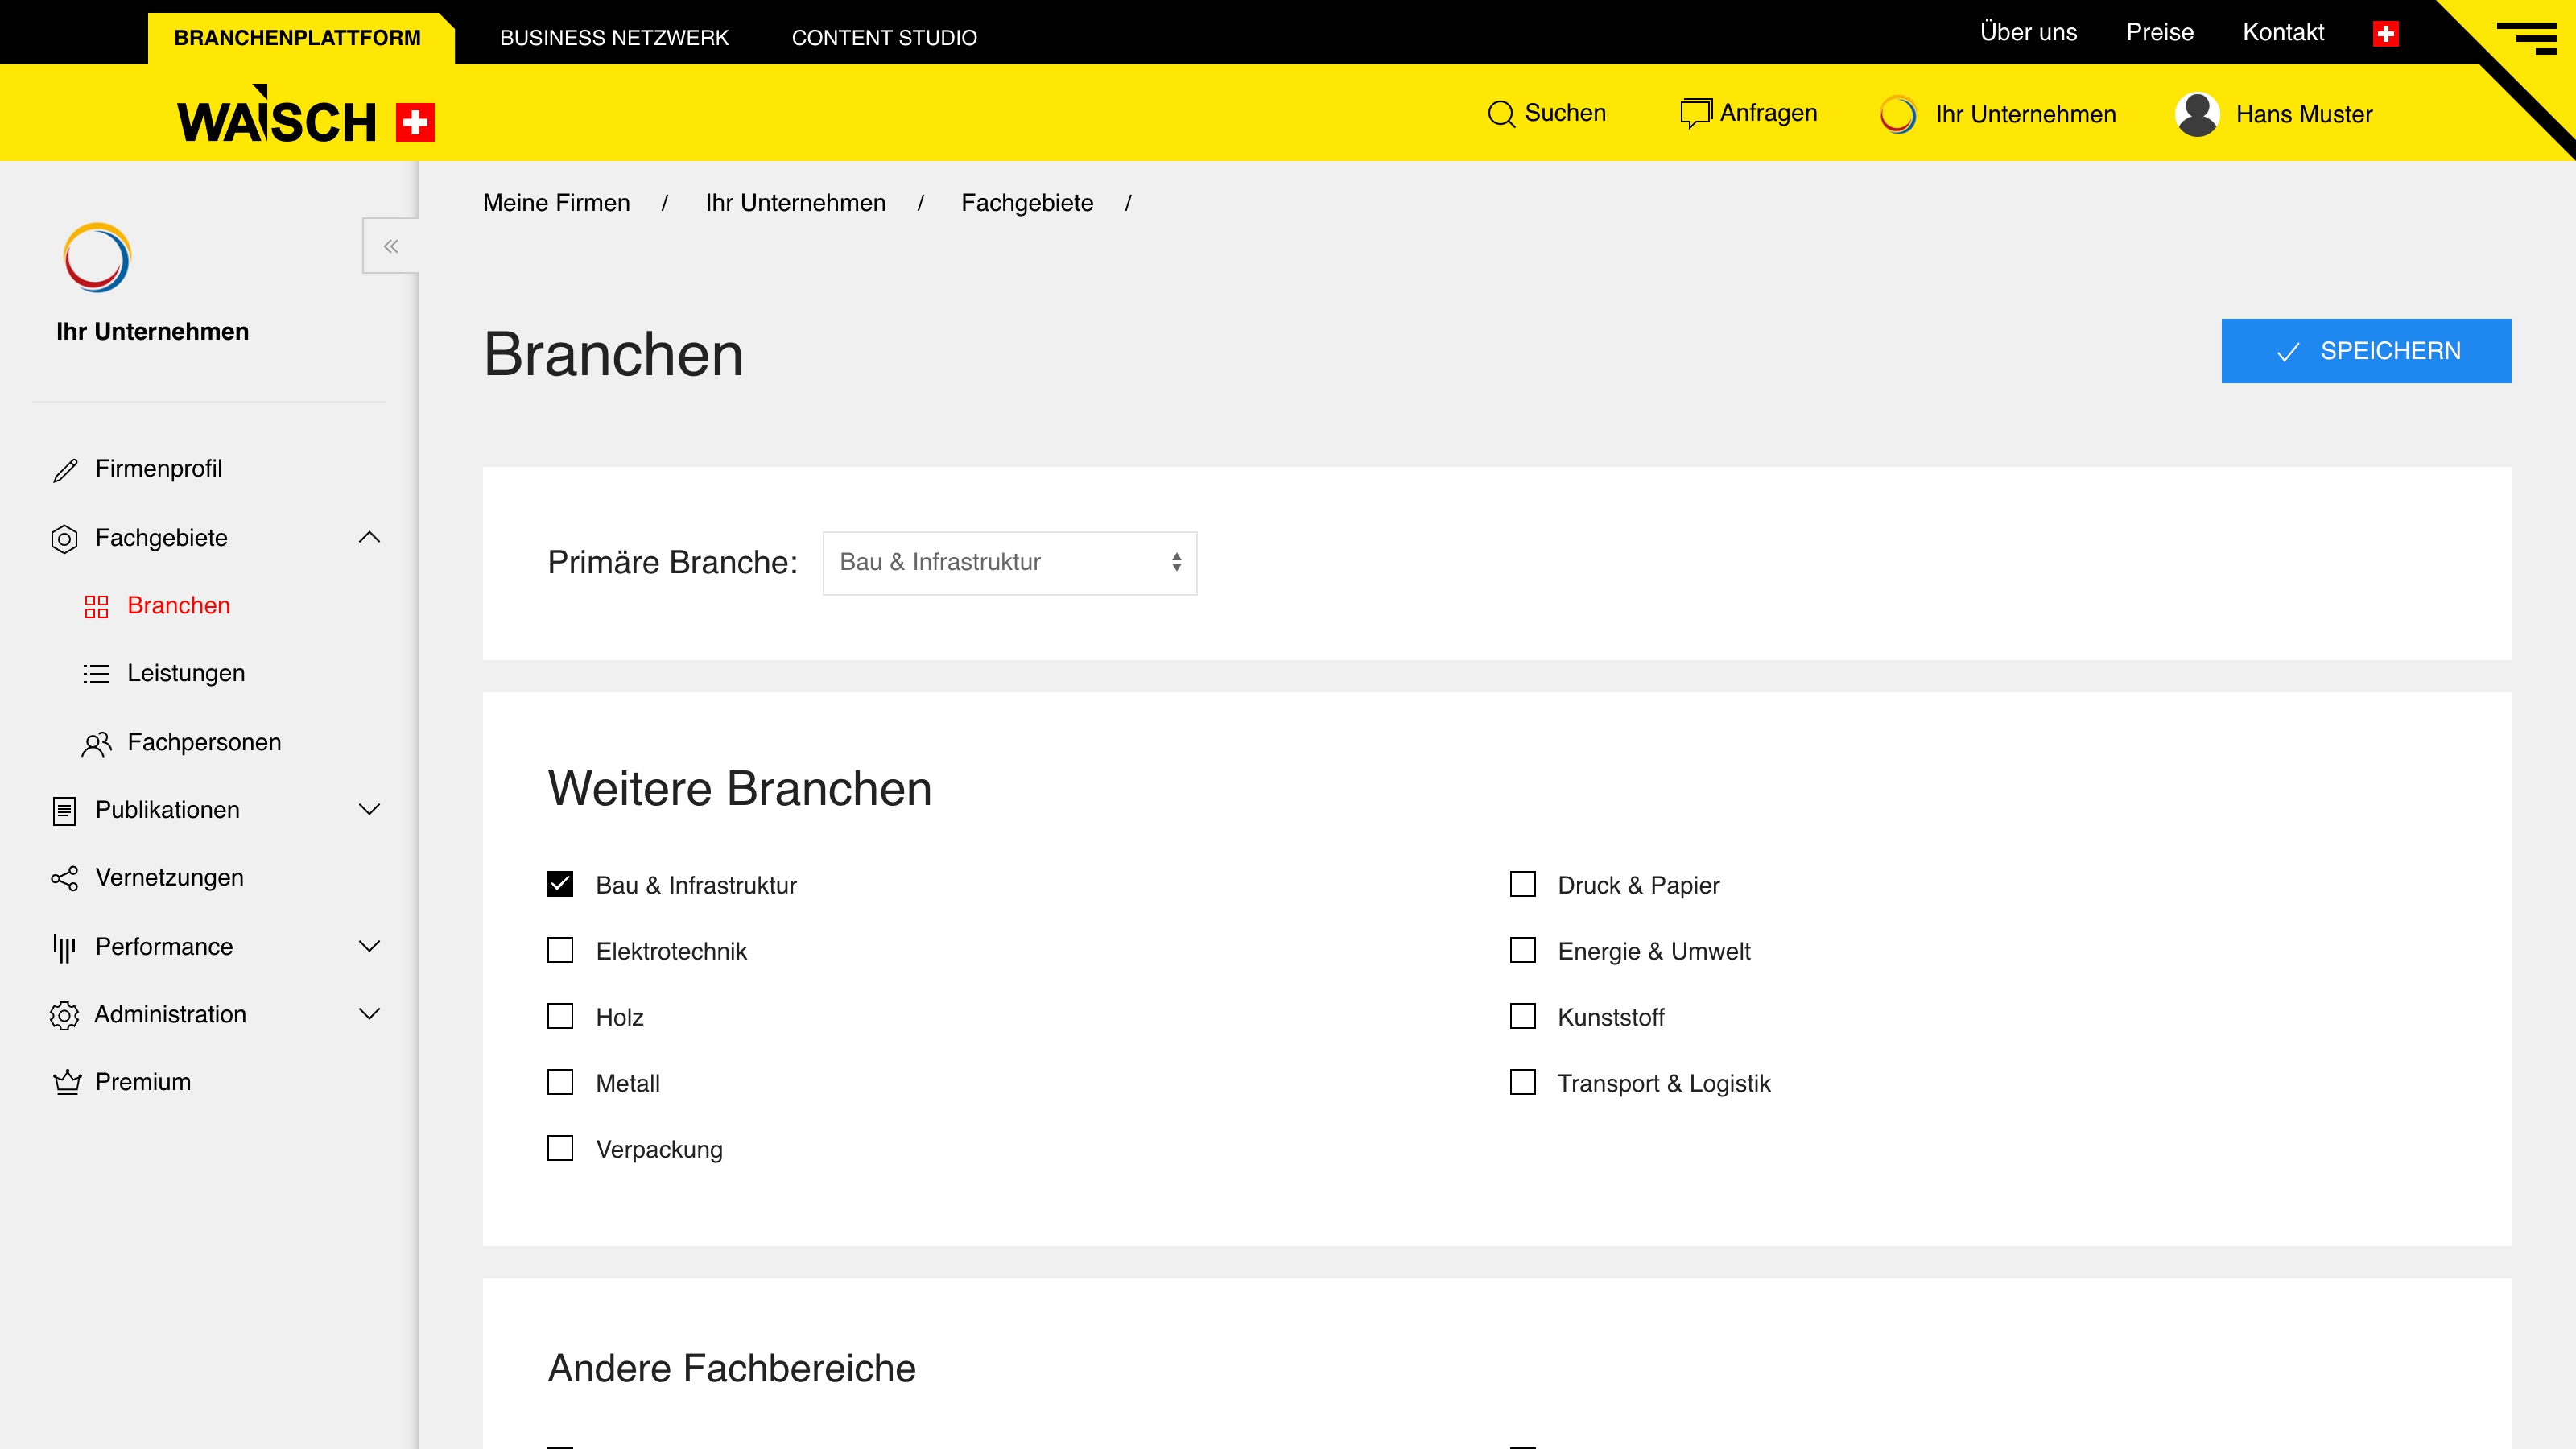Image resolution: width=2576 pixels, height=1449 pixels.
Task: Check the Metall checkbox
Action: [560, 1082]
